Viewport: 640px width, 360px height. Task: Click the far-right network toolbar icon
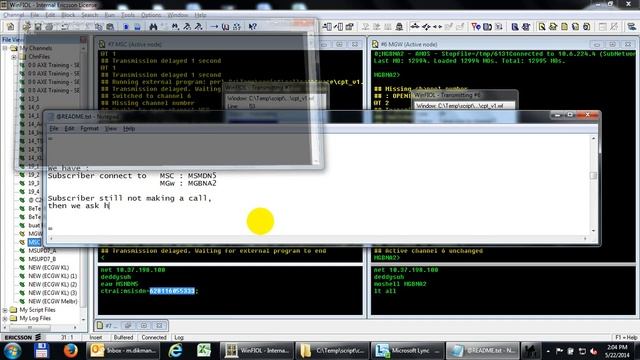coord(631,27)
